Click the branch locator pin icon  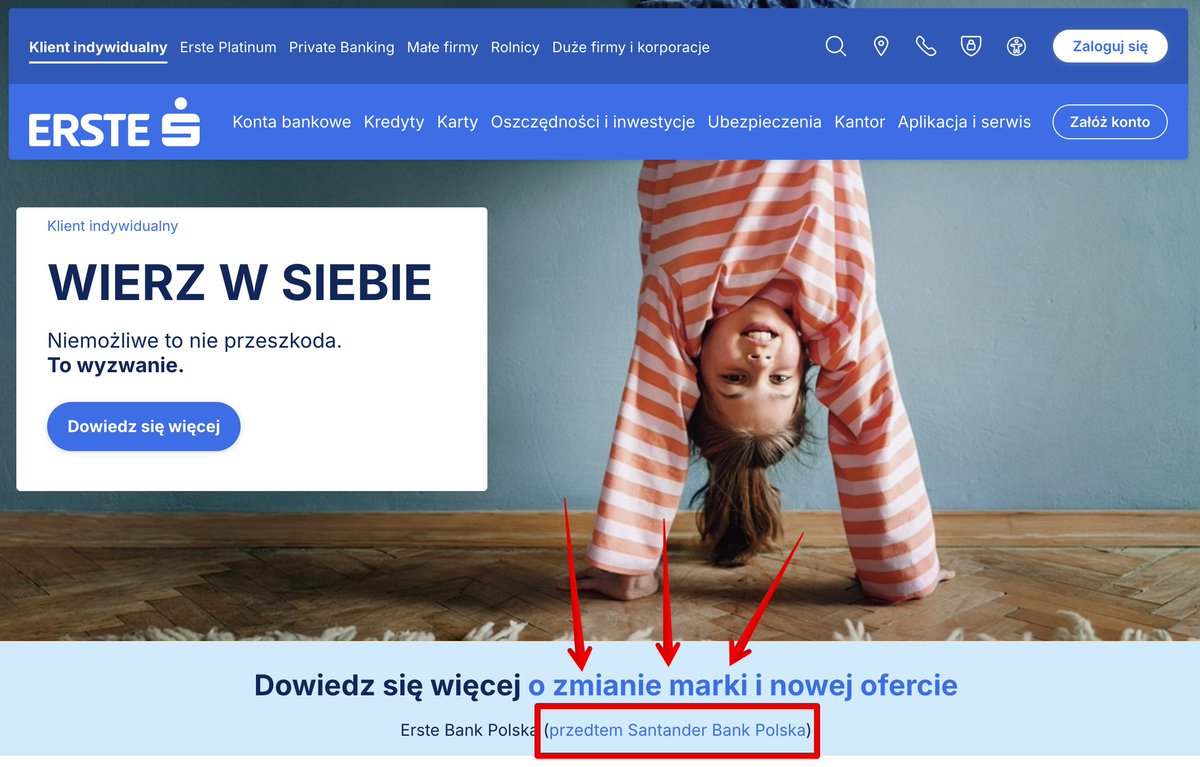pos(881,46)
